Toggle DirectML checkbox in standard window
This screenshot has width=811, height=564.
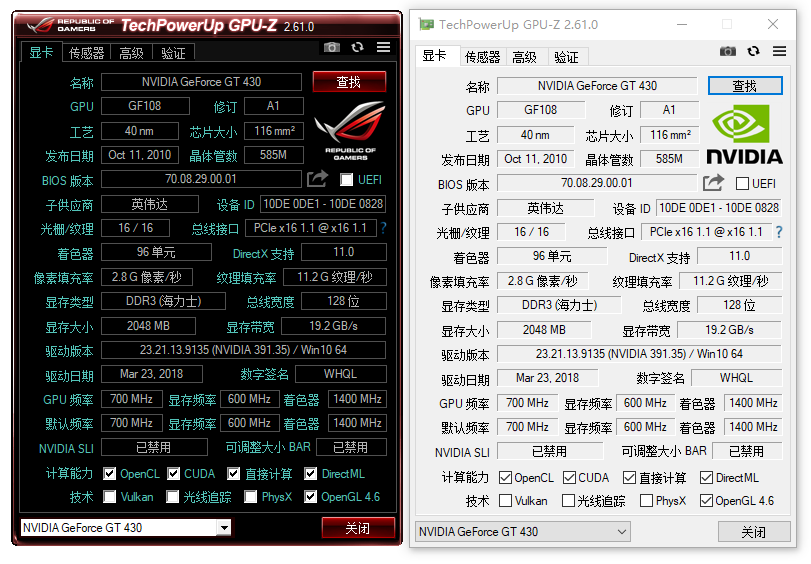[x=707, y=478]
